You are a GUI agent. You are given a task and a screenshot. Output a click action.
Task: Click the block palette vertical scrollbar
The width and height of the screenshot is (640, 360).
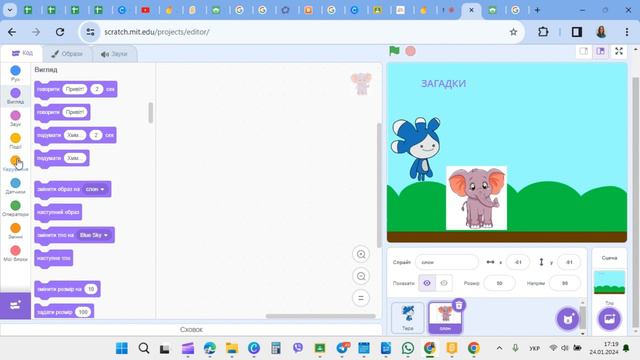coord(151,113)
